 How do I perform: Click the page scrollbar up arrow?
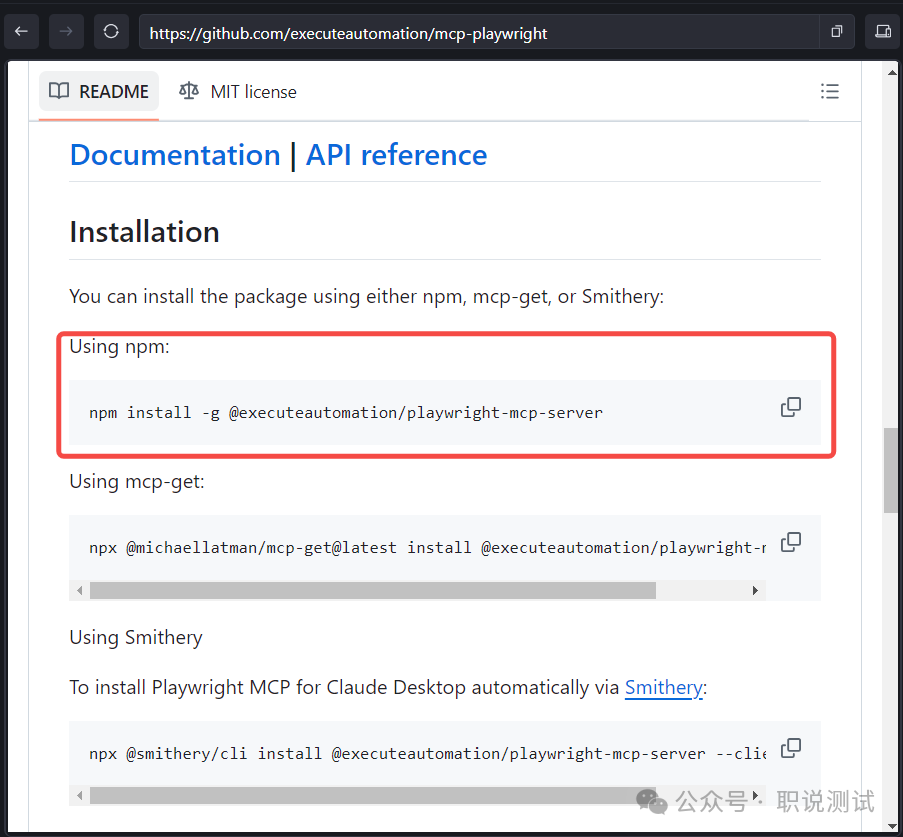tap(892, 73)
